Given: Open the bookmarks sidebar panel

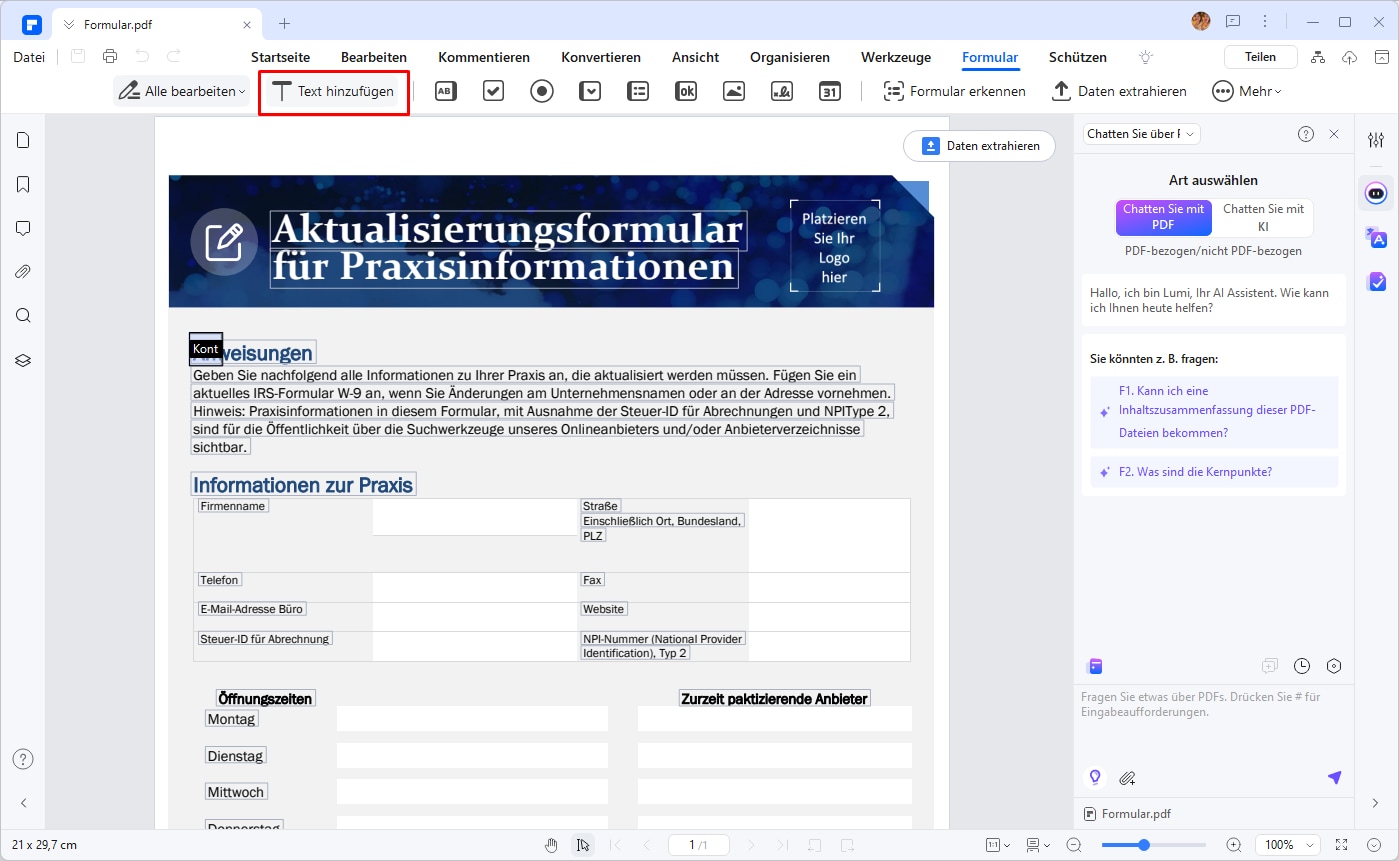Looking at the screenshot, I should click(23, 184).
